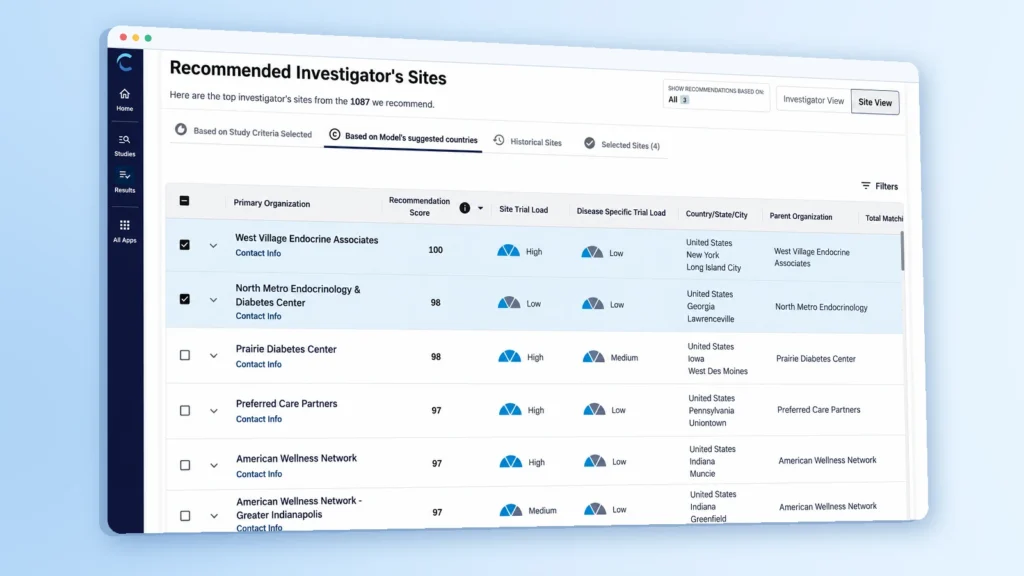Click the Recommendation Score info icon
1024x576 pixels.
point(464,208)
